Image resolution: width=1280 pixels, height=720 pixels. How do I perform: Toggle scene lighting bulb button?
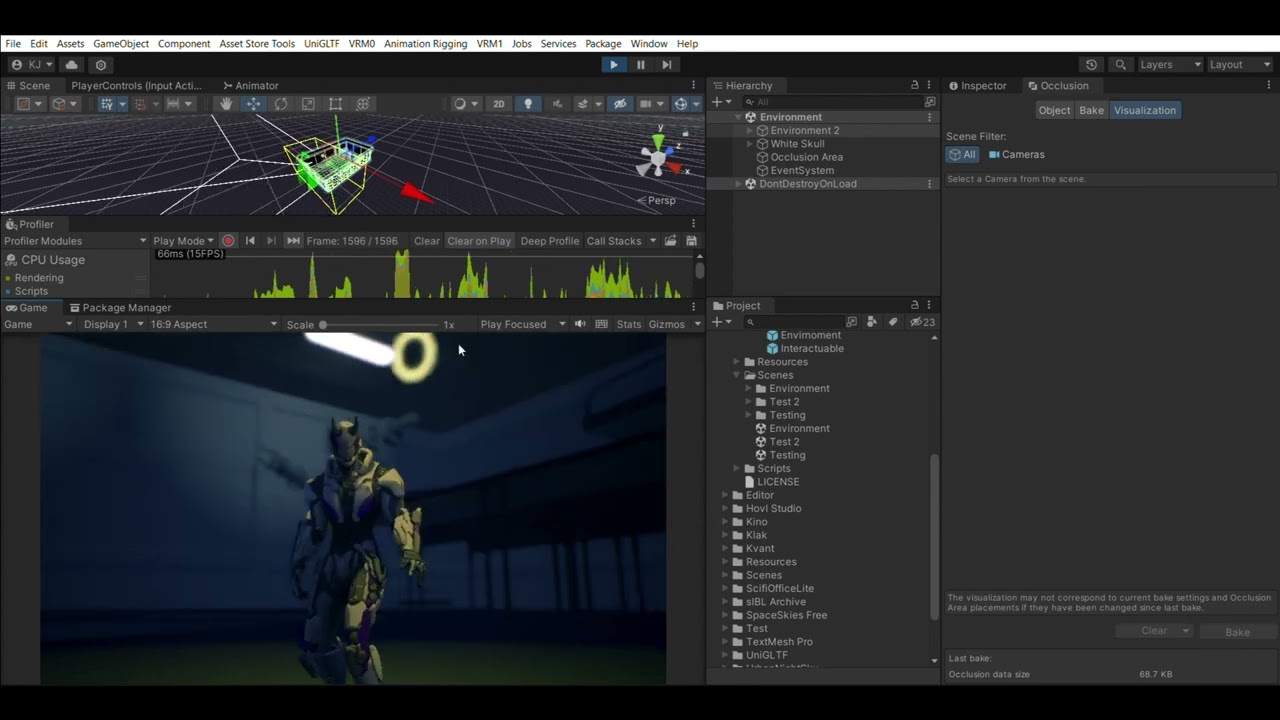tap(528, 104)
